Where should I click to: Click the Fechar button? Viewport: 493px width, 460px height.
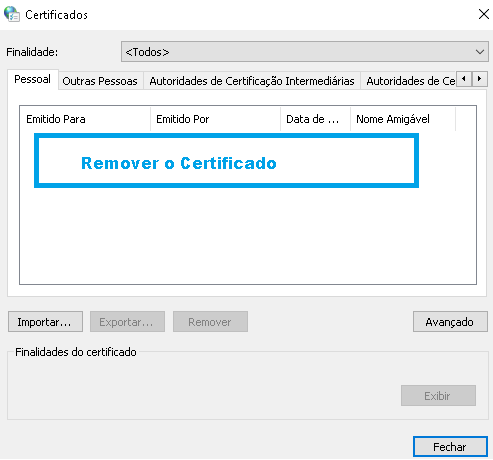[450, 446]
